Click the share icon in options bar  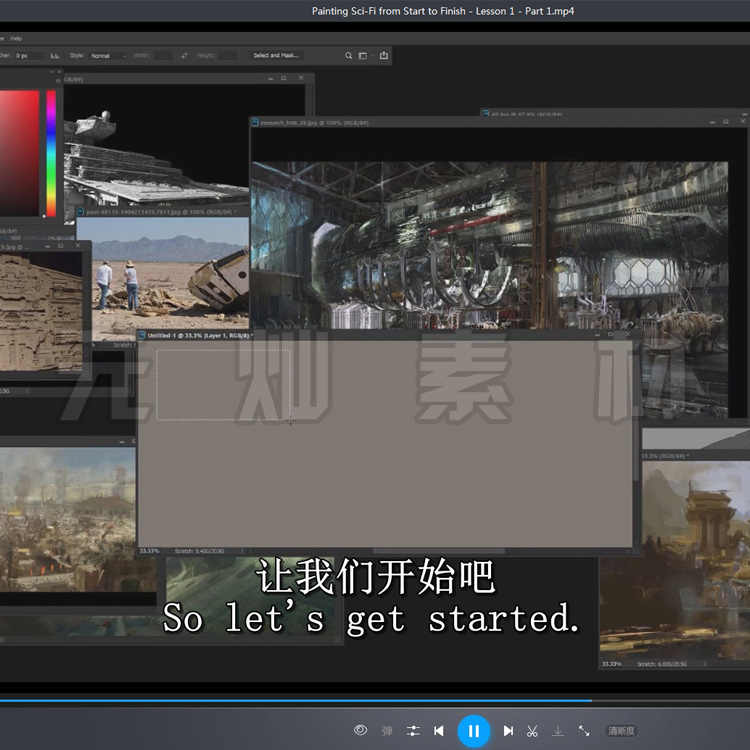click(x=384, y=55)
